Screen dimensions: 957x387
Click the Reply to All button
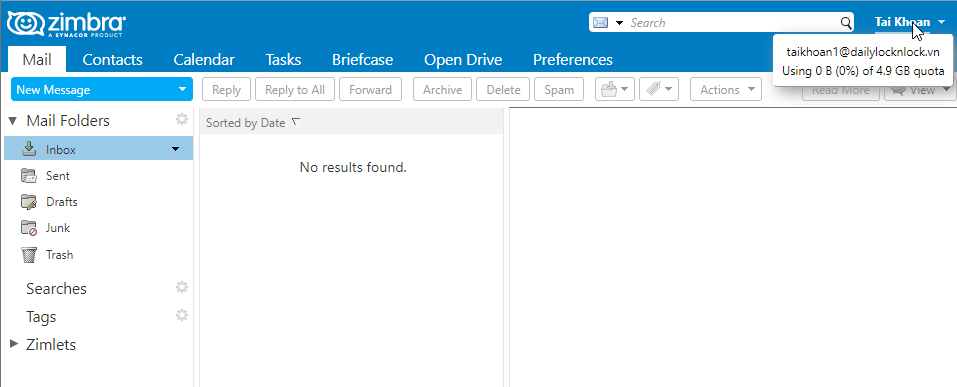click(x=295, y=90)
